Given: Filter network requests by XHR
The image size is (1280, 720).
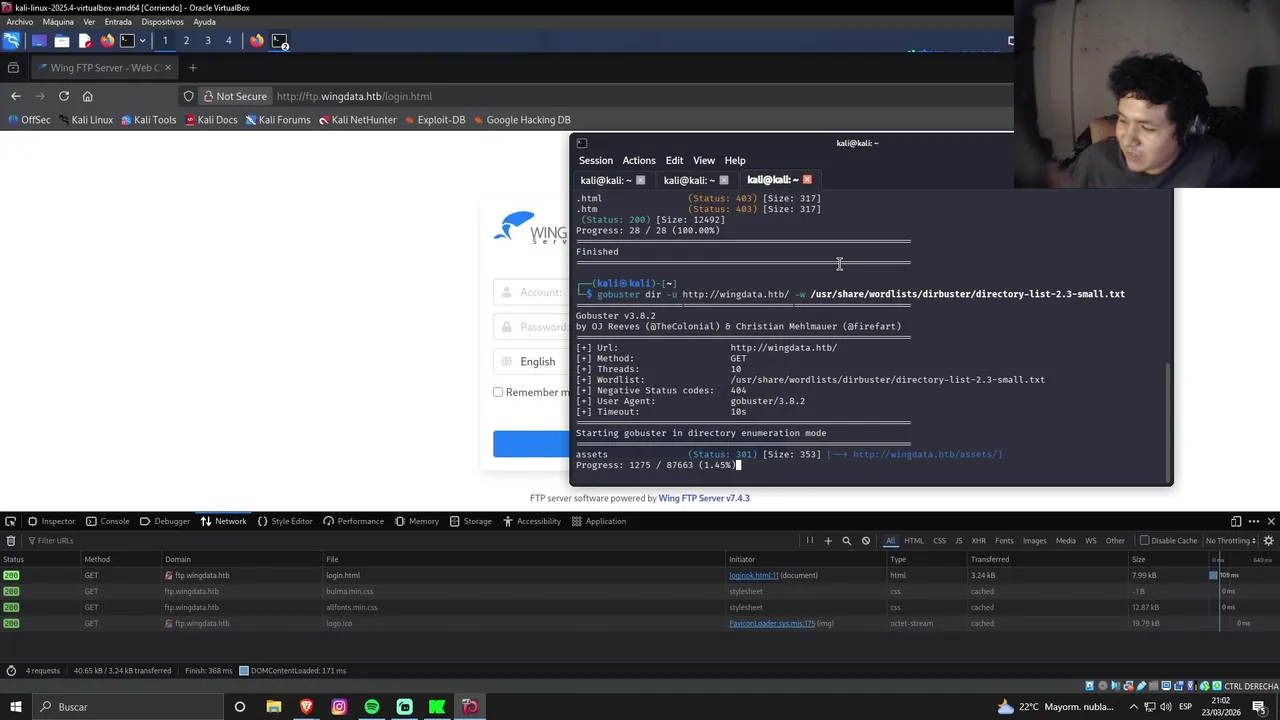Looking at the screenshot, I should 979,541.
